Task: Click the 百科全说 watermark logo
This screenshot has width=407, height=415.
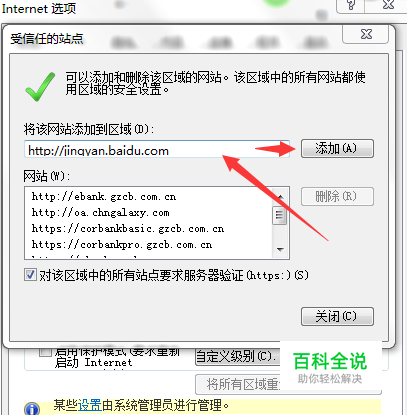Action: [x=330, y=367]
